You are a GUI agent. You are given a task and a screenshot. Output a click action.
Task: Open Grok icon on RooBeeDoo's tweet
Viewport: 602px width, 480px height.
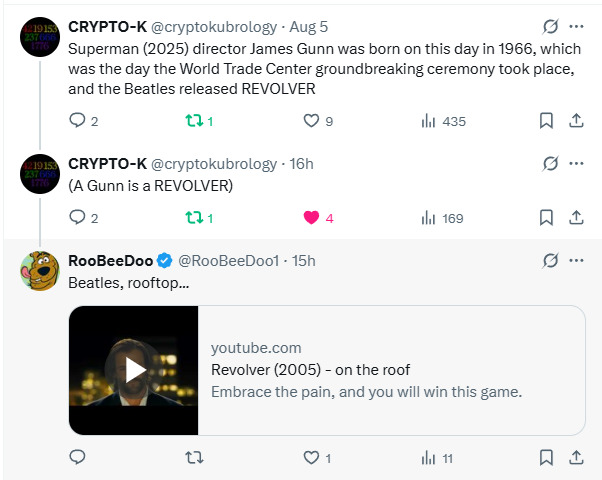coord(548,260)
